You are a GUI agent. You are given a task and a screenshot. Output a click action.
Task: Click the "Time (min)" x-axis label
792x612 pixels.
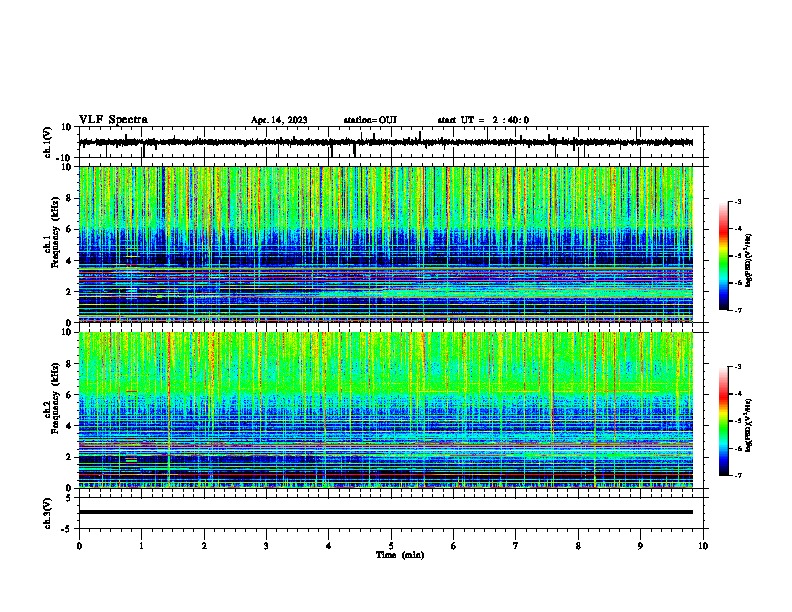pos(400,555)
